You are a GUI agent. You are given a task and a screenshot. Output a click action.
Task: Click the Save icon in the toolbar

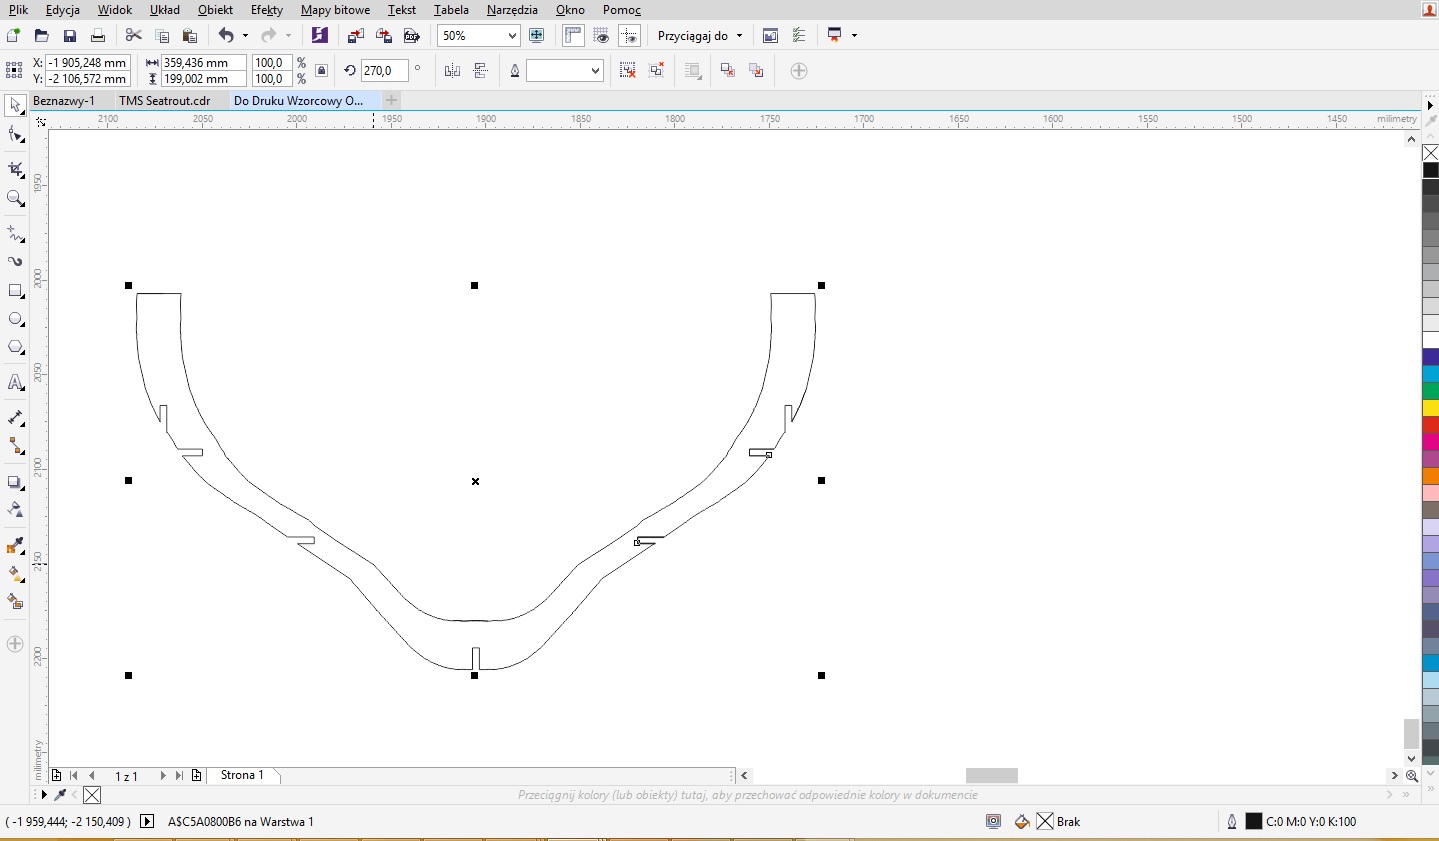point(70,36)
